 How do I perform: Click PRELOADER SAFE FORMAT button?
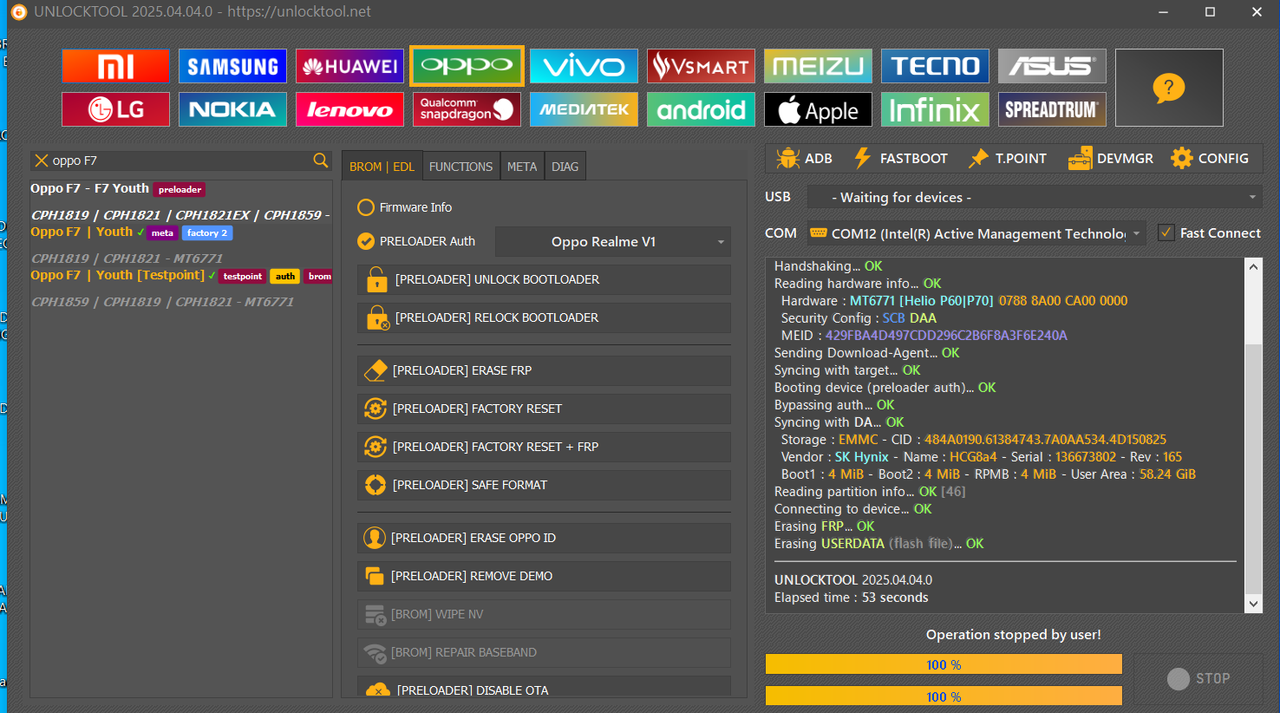544,485
